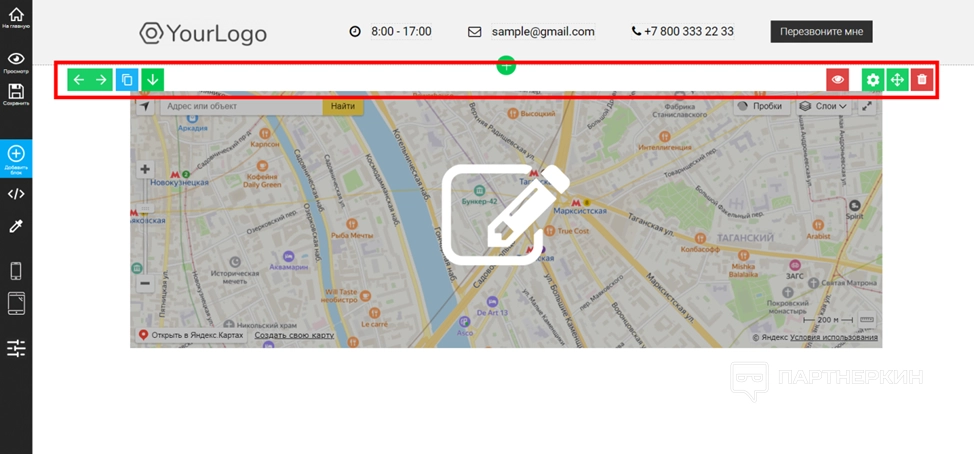The image size is (974, 454).
Task: Go to home via На главную icon
Action: [16, 17]
